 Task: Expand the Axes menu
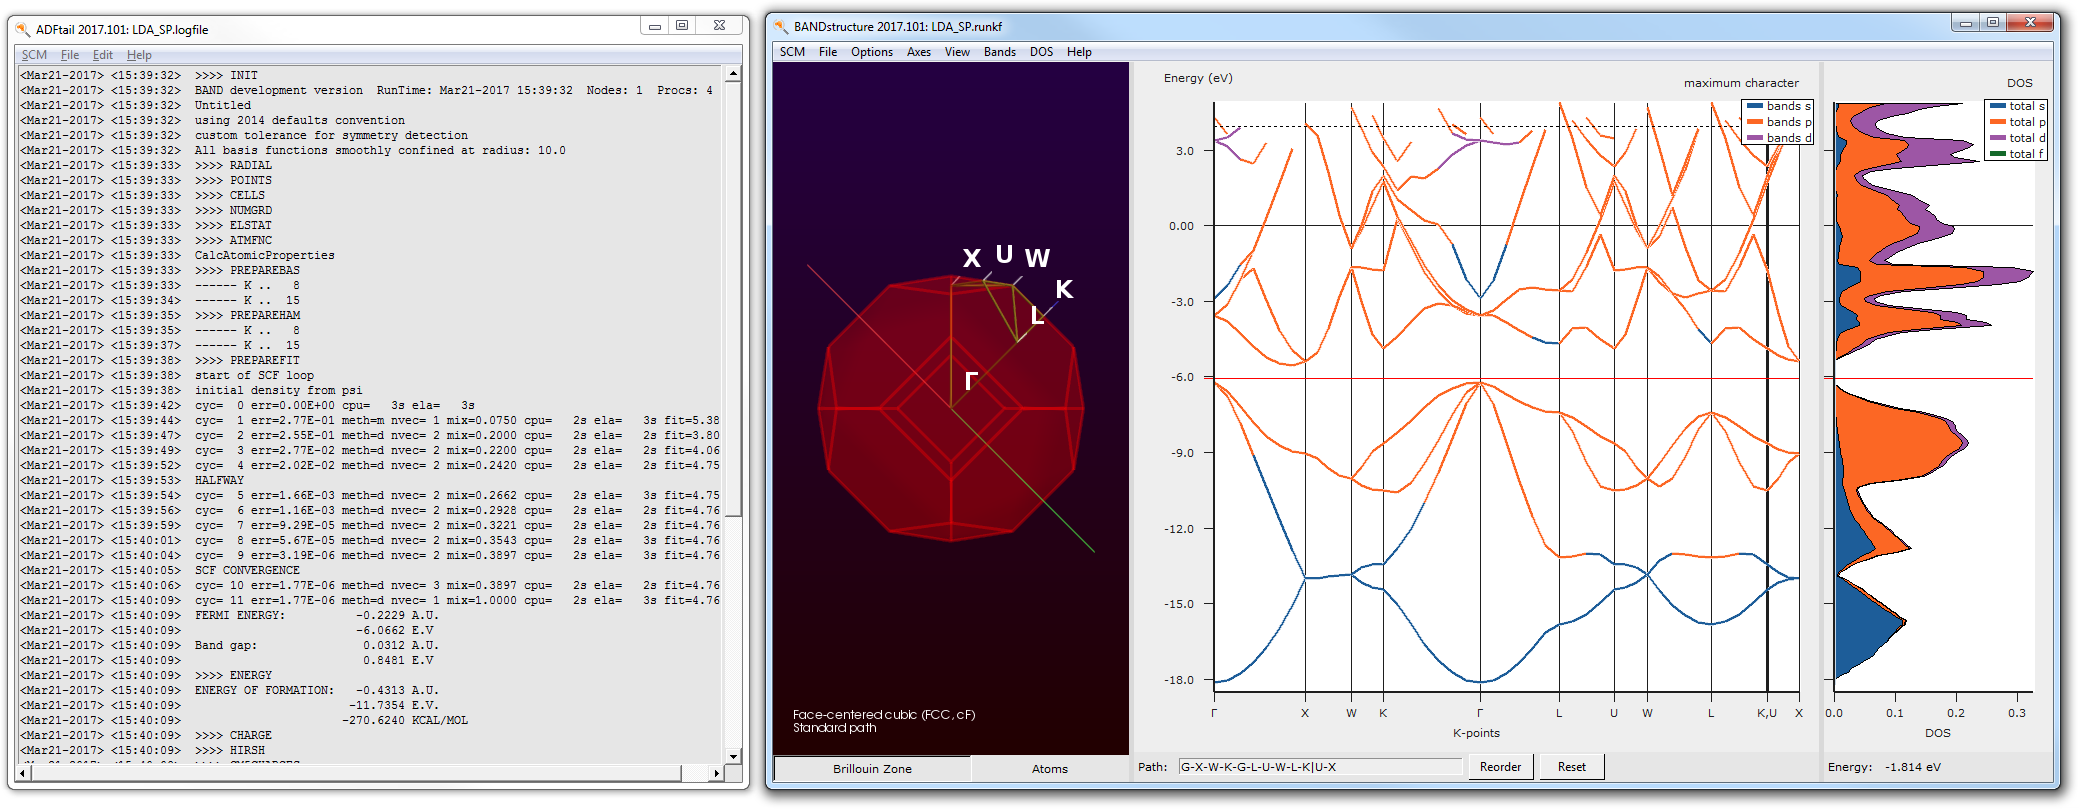tap(918, 52)
